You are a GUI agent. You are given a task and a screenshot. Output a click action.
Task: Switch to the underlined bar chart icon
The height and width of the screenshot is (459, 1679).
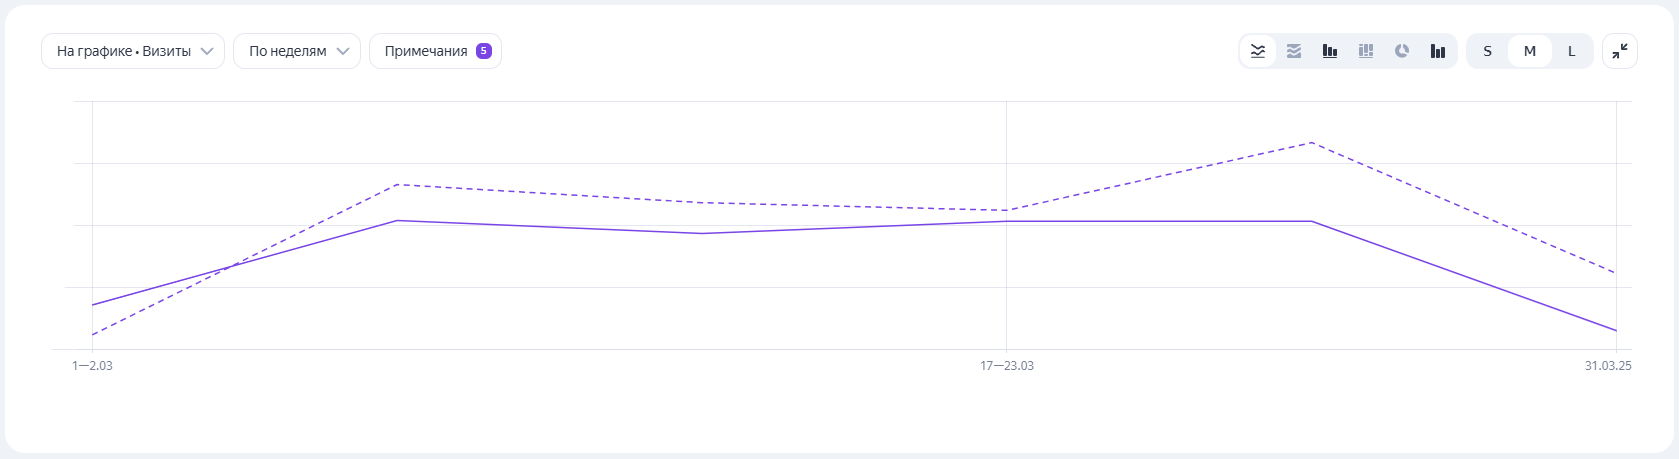[1330, 51]
